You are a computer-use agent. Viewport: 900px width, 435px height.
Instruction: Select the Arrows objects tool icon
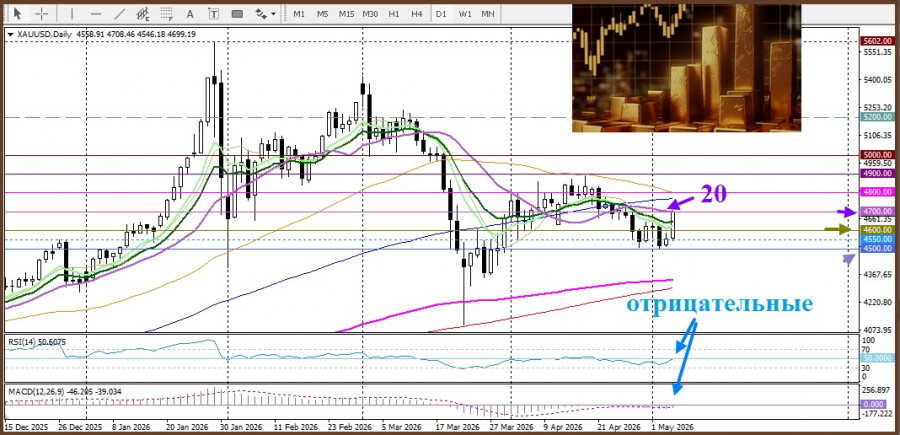(x=261, y=13)
